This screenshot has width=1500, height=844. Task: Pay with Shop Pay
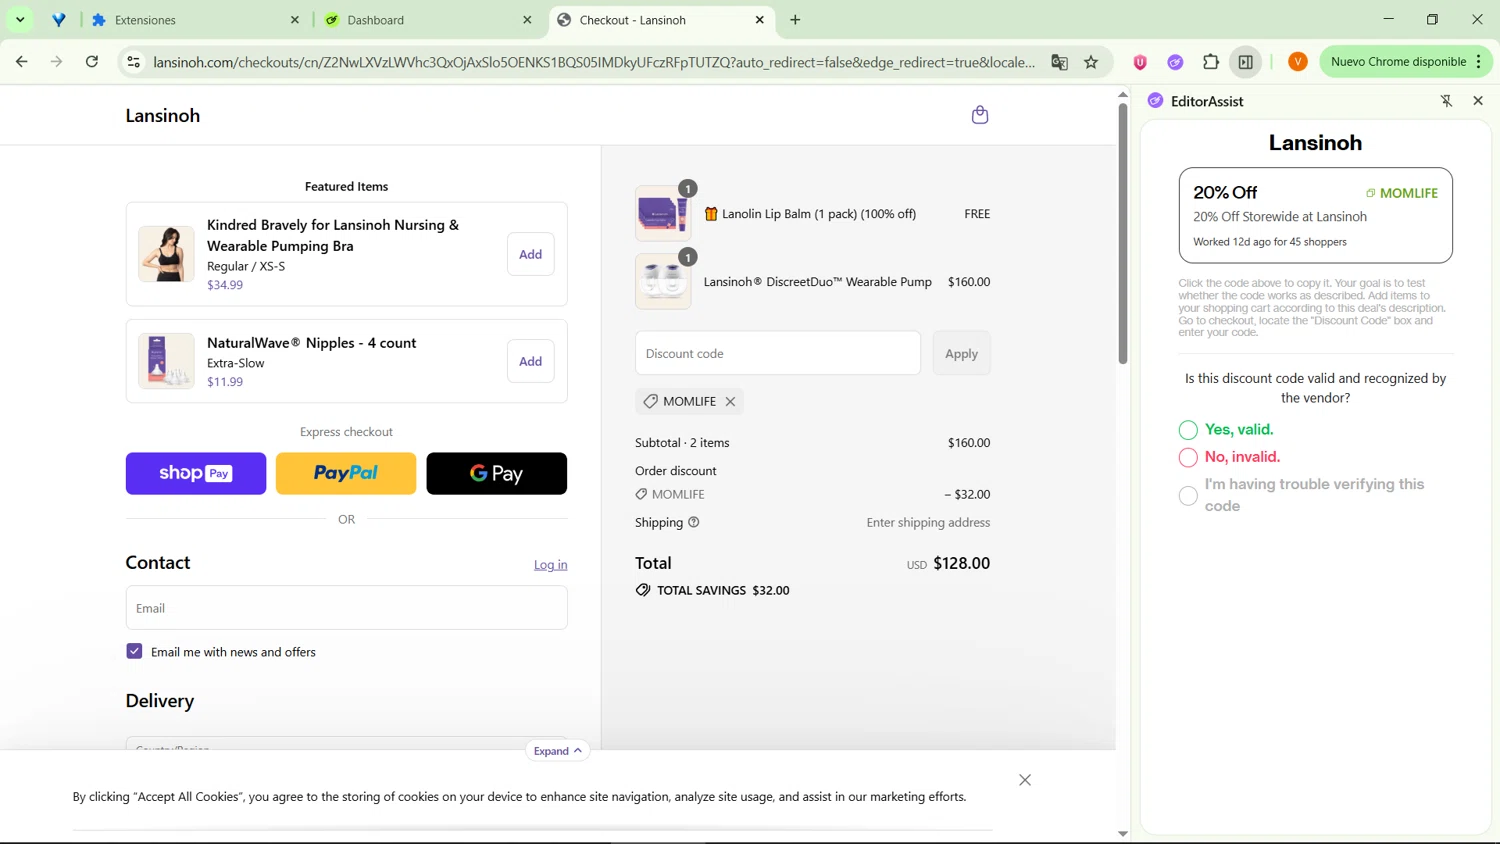(x=196, y=473)
